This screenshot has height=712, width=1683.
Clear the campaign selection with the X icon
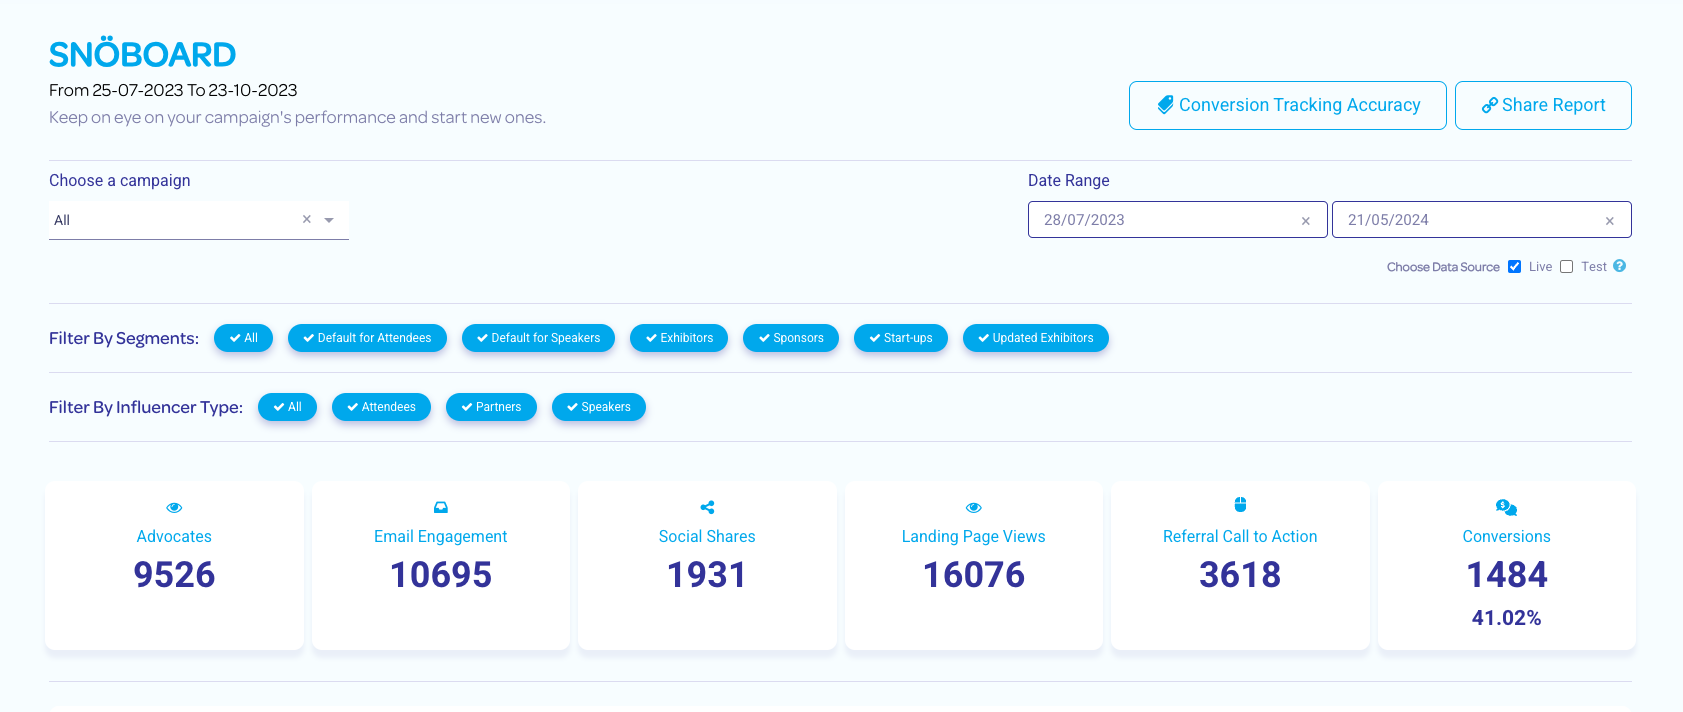coord(307,220)
